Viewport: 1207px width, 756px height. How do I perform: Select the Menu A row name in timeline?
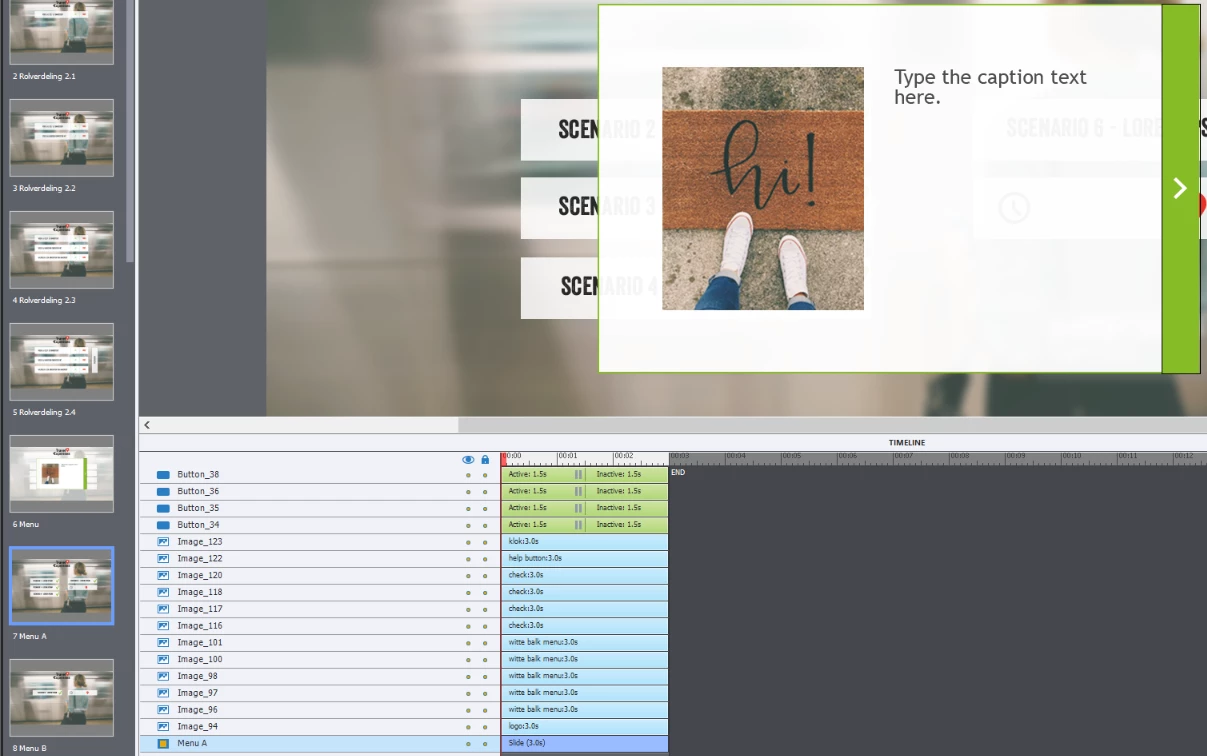(192, 744)
